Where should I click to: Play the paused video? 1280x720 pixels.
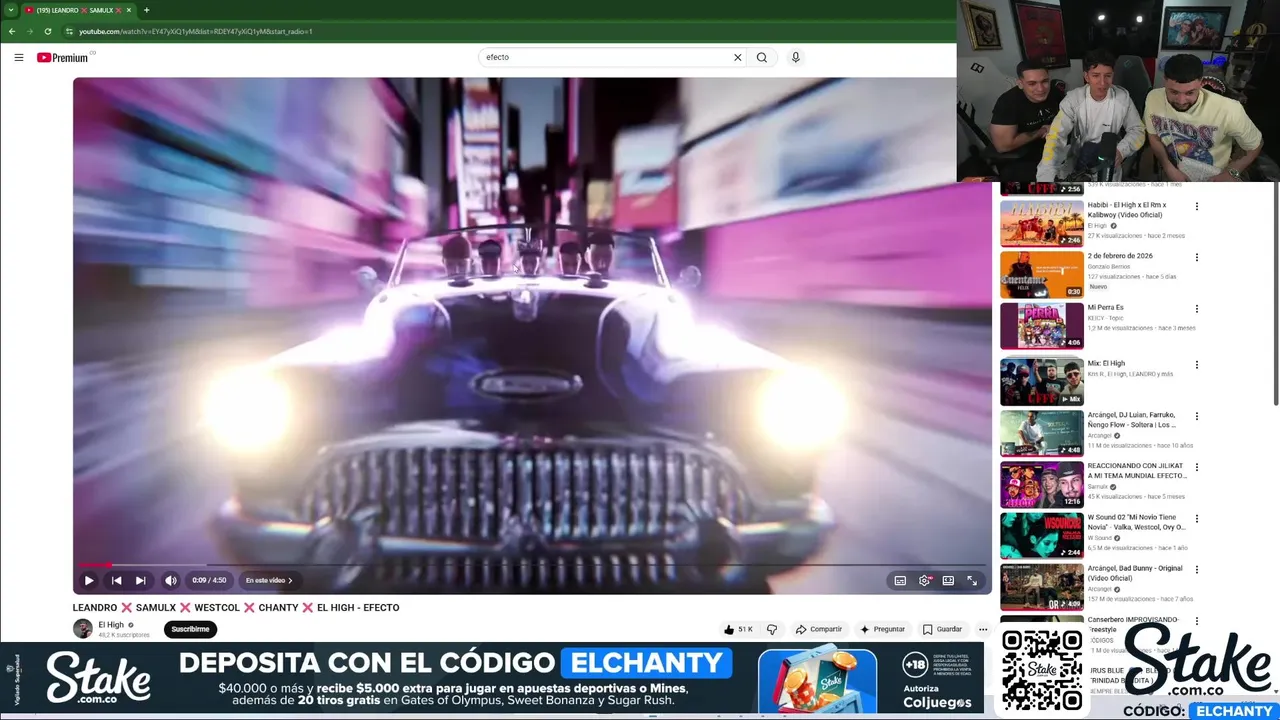pos(89,580)
